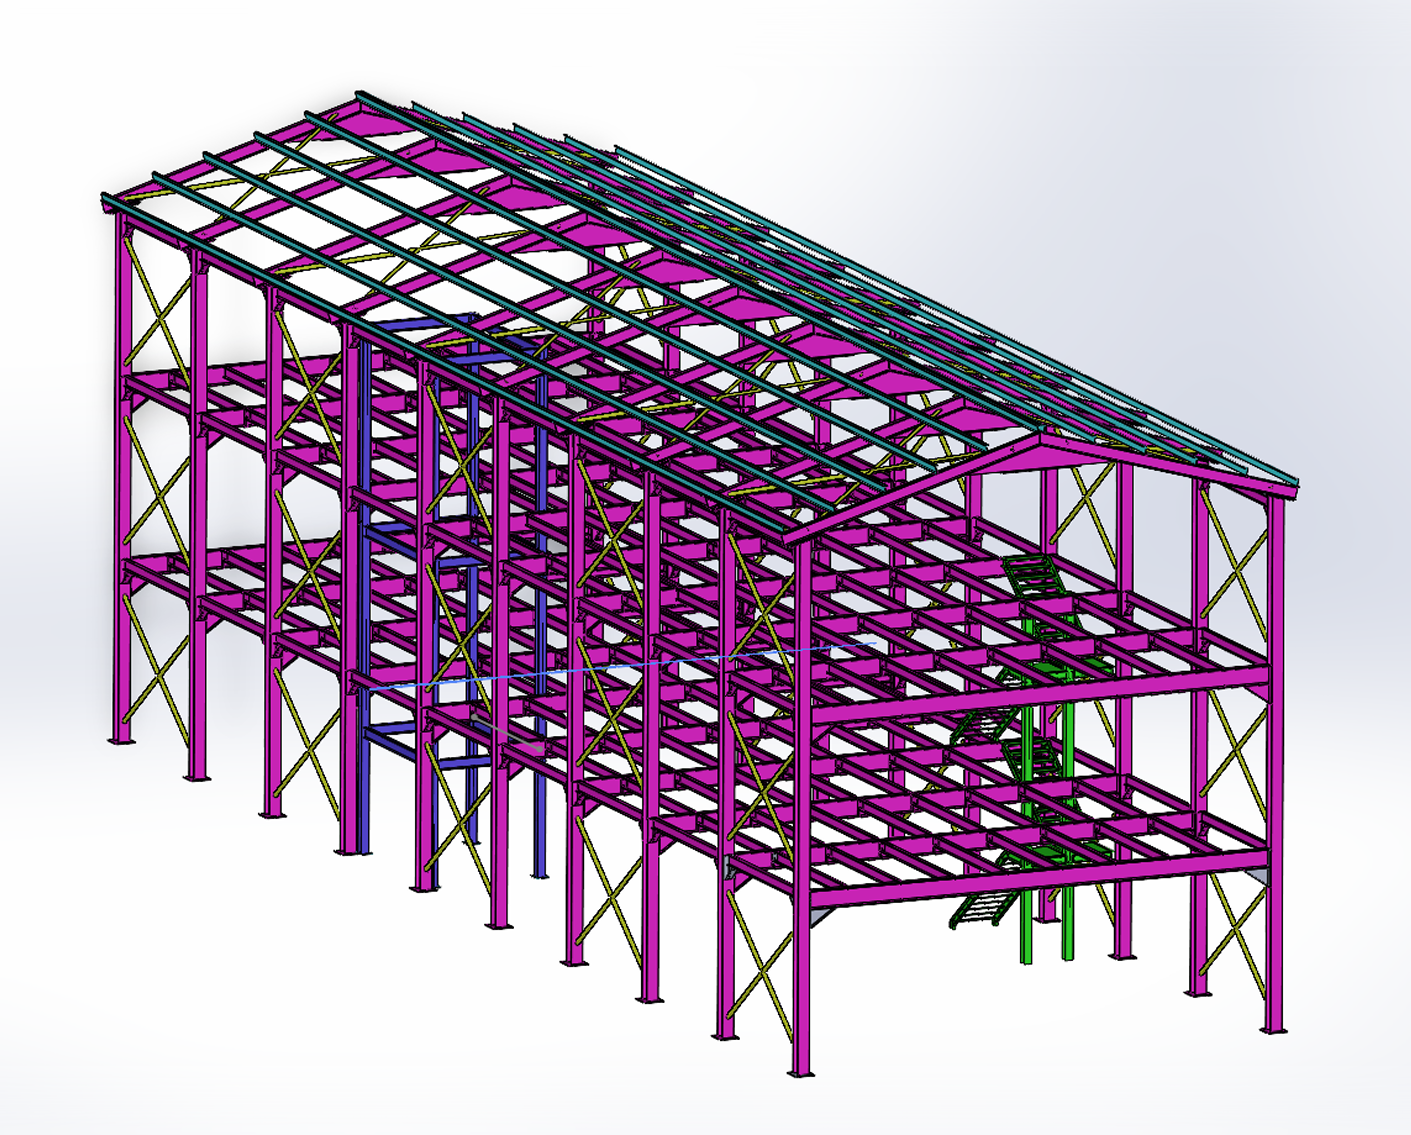Click empty viewport background to deselect
The image size is (1411, 1135).
pos(1200,150)
